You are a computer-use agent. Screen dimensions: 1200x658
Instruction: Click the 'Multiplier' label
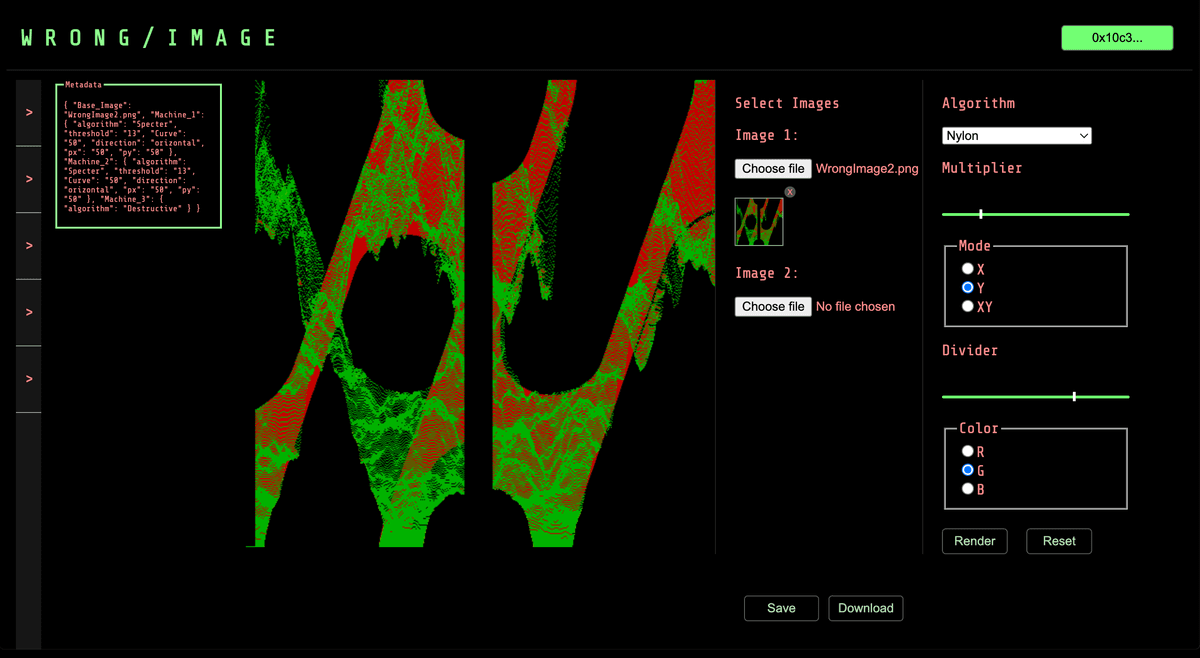click(x=982, y=168)
